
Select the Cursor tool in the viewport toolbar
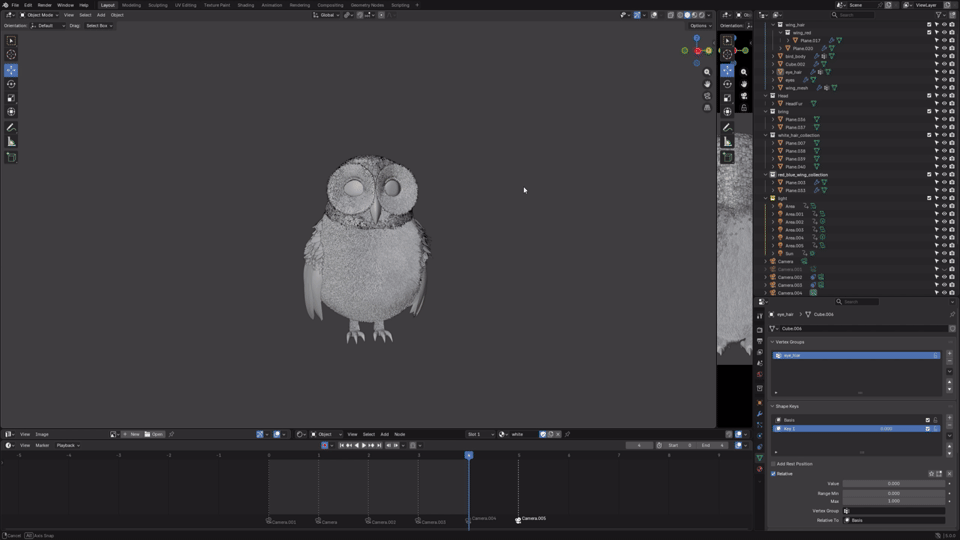[11, 54]
